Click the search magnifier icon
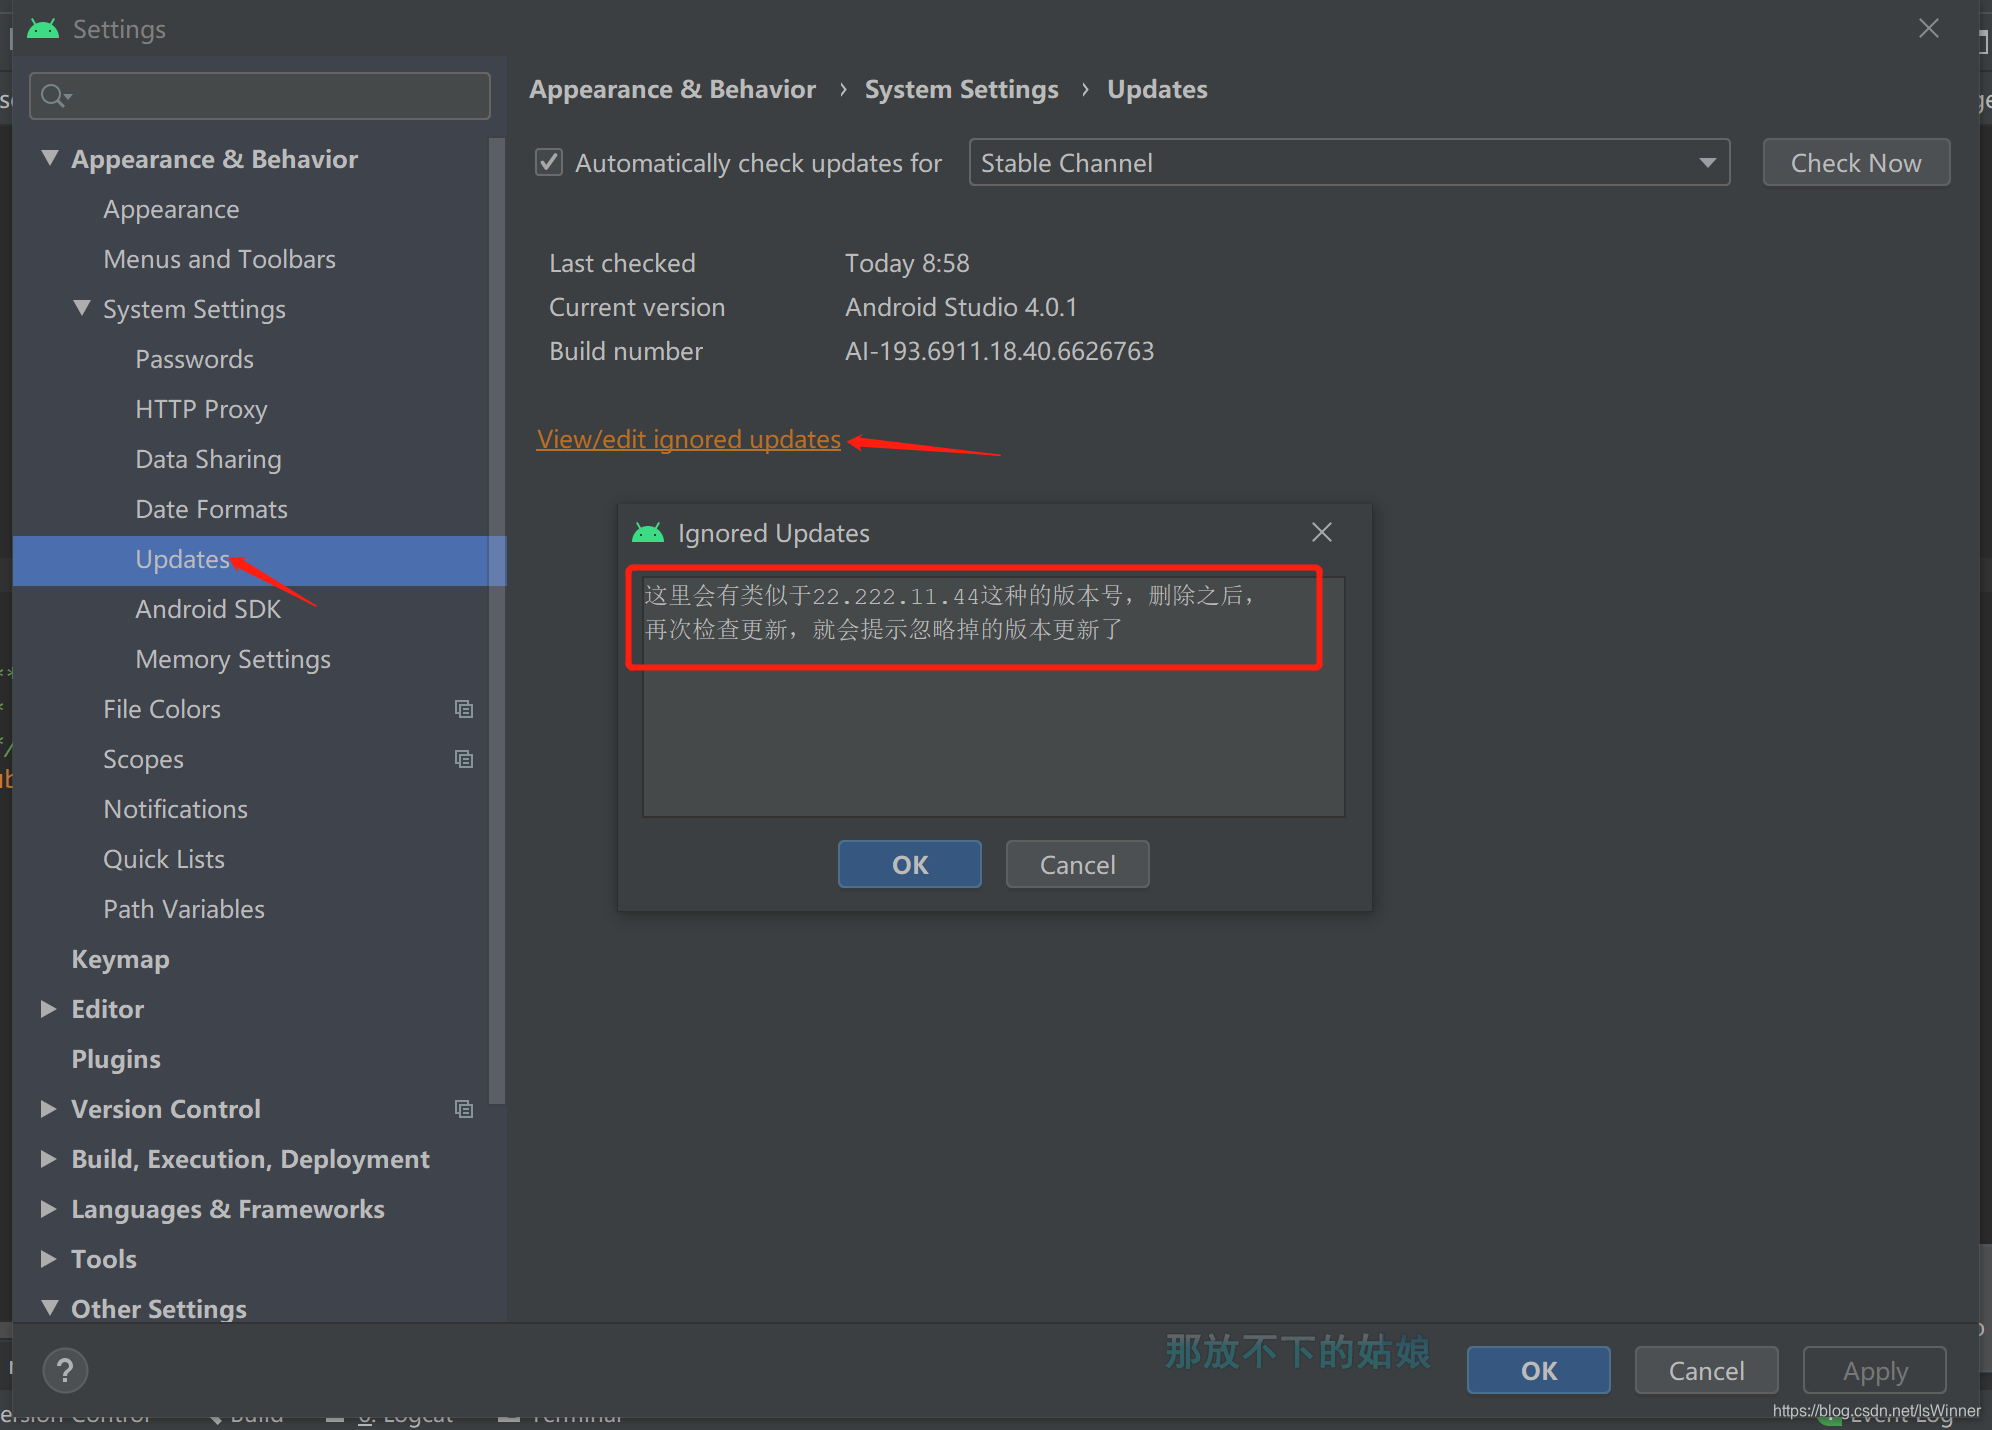The image size is (1992, 1430). pyautogui.click(x=54, y=96)
